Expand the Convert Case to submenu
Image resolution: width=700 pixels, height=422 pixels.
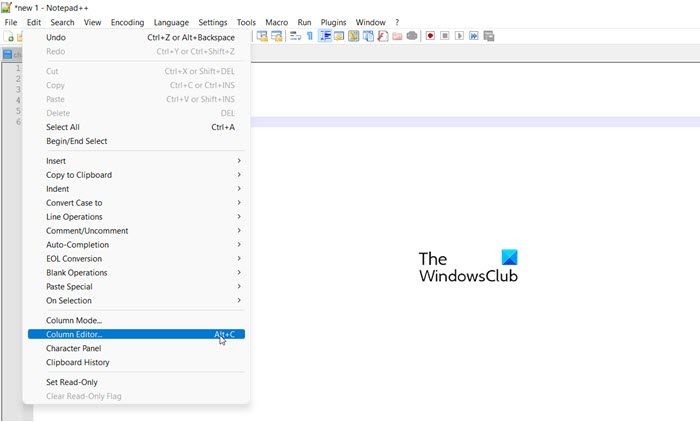click(136, 203)
